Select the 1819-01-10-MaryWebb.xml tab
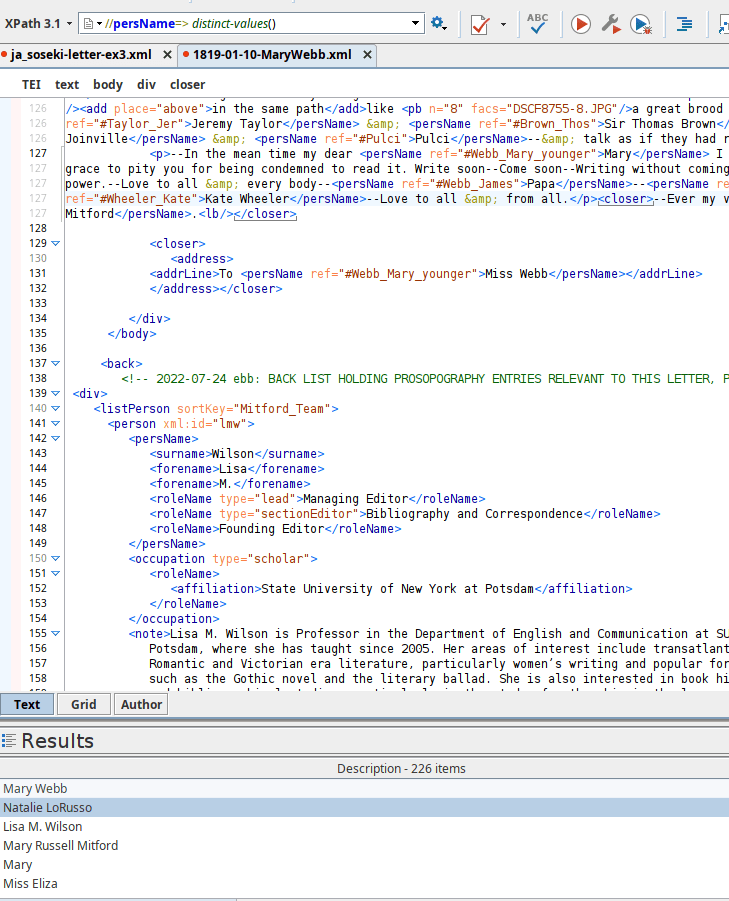This screenshot has height=901, width=729. point(272,55)
